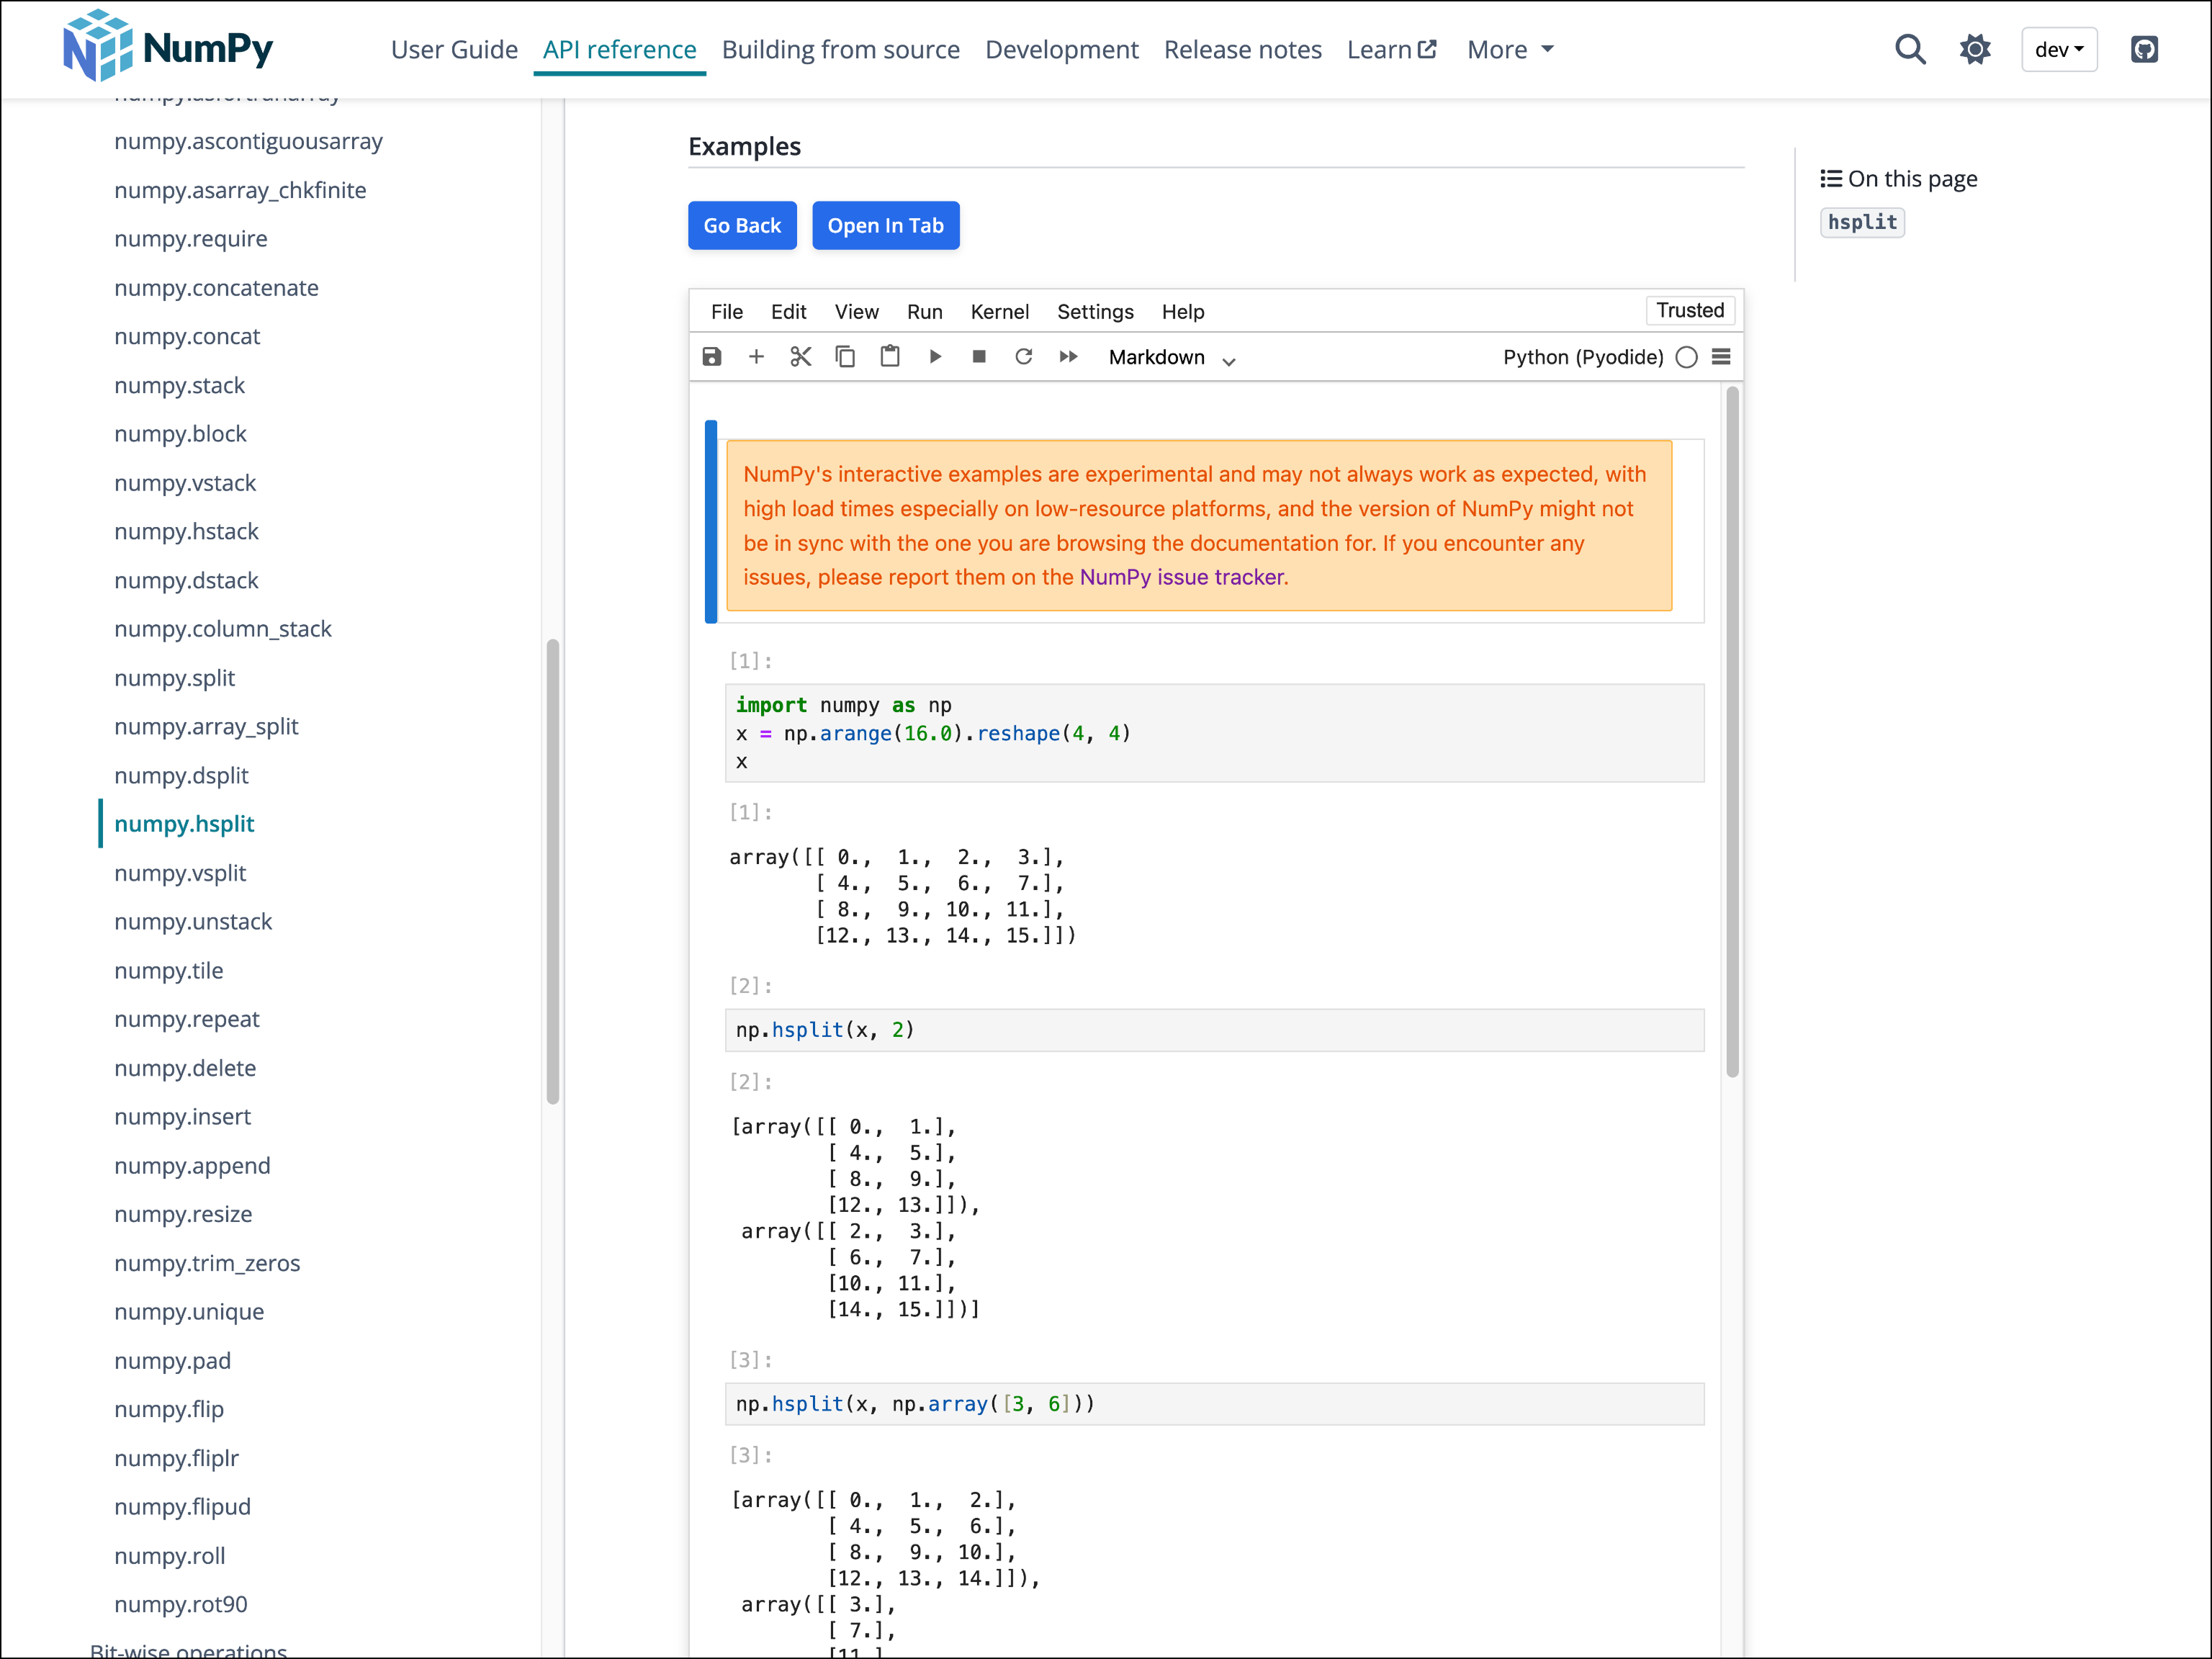This screenshot has width=2212, height=1659.
Task: Interrupt the kernel with the stop icon
Action: (x=979, y=357)
